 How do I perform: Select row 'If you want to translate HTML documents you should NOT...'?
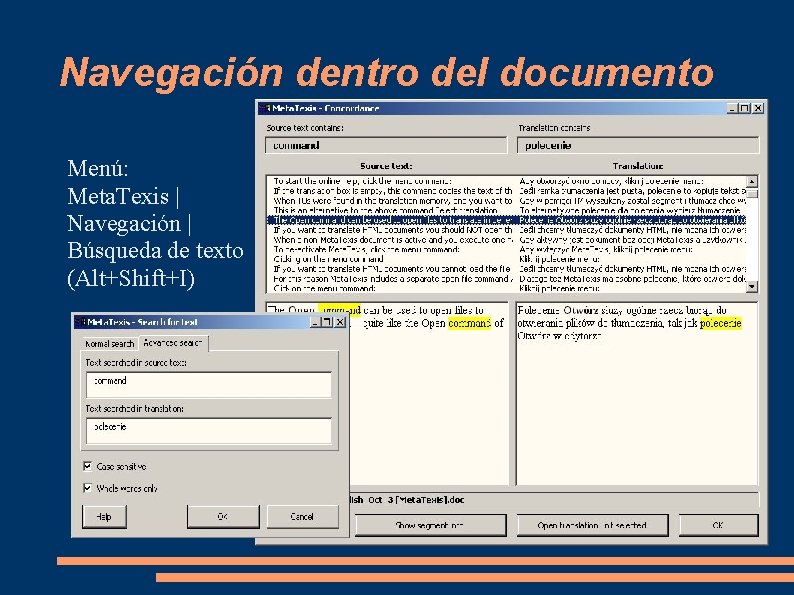[506, 230]
